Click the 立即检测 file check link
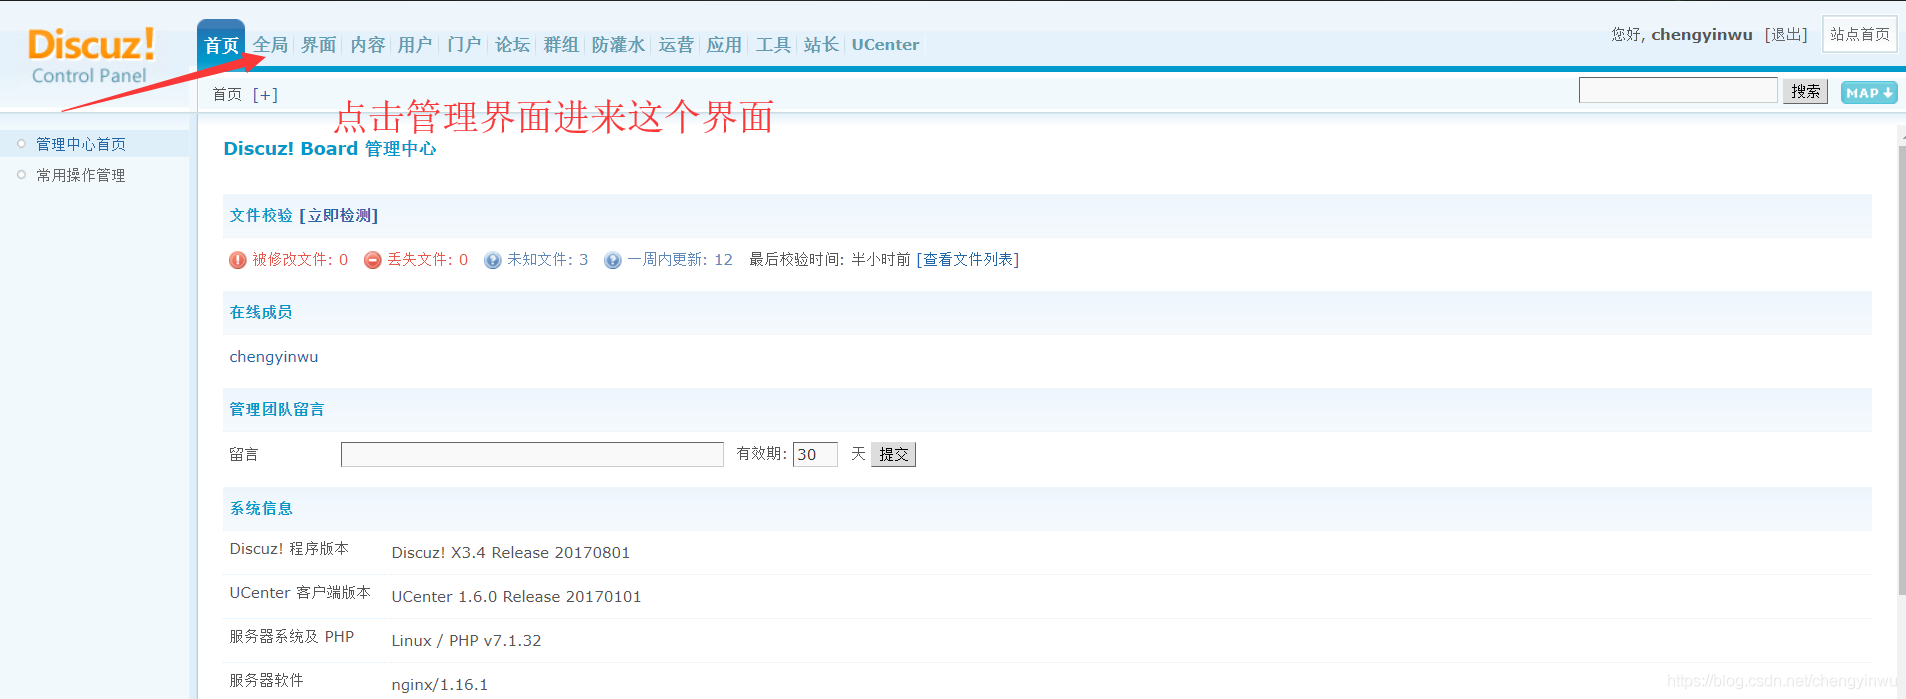Viewport: 1906px width, 699px height. [x=338, y=215]
